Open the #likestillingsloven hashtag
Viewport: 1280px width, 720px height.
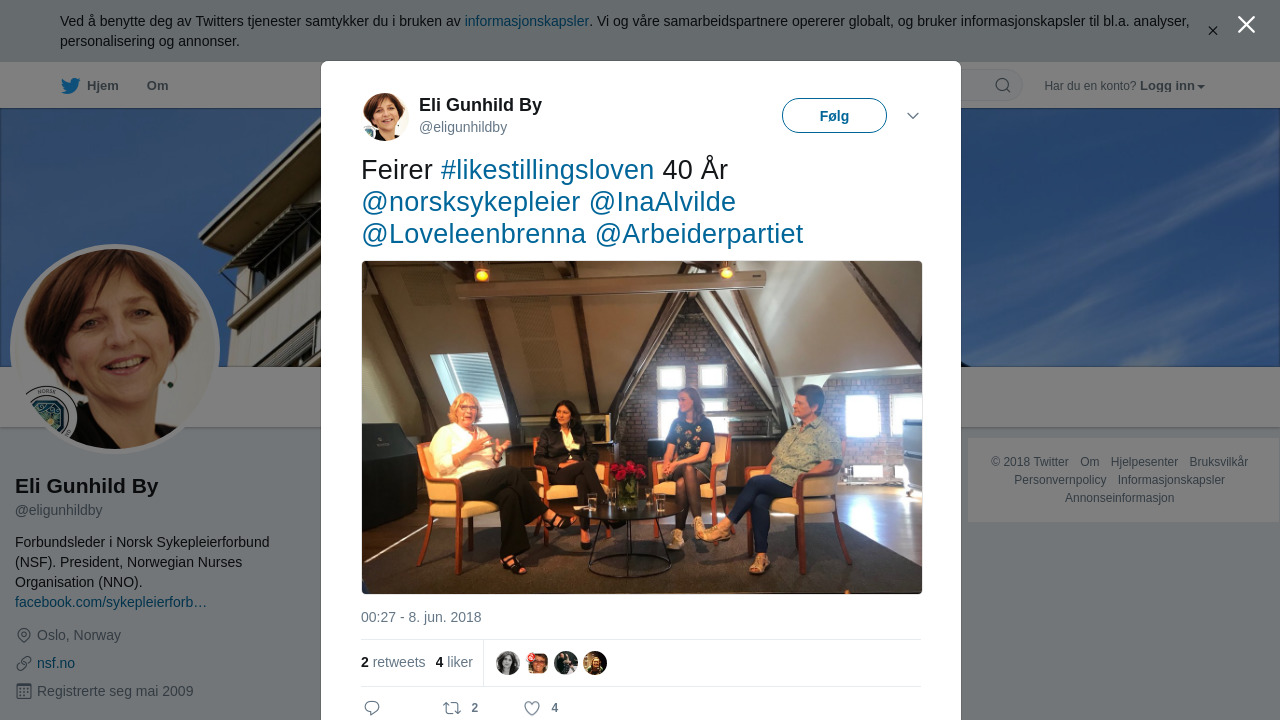point(547,170)
